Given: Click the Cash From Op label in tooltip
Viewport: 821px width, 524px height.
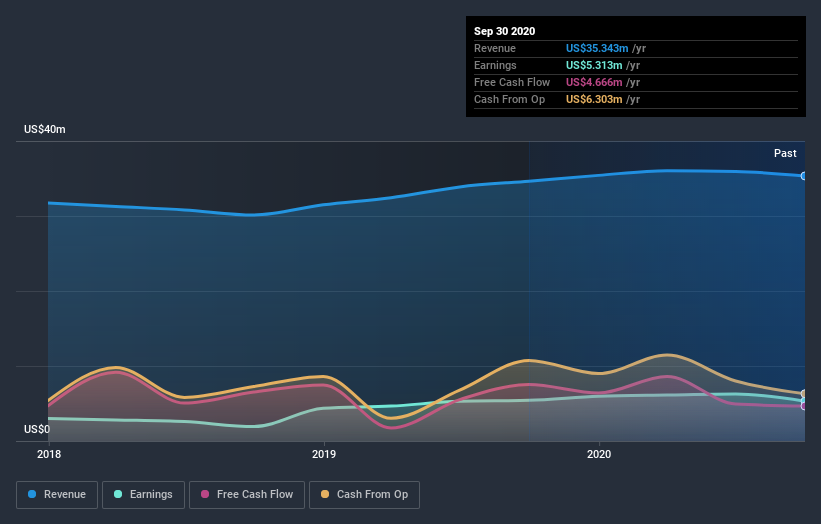Looking at the screenshot, I should point(509,99).
